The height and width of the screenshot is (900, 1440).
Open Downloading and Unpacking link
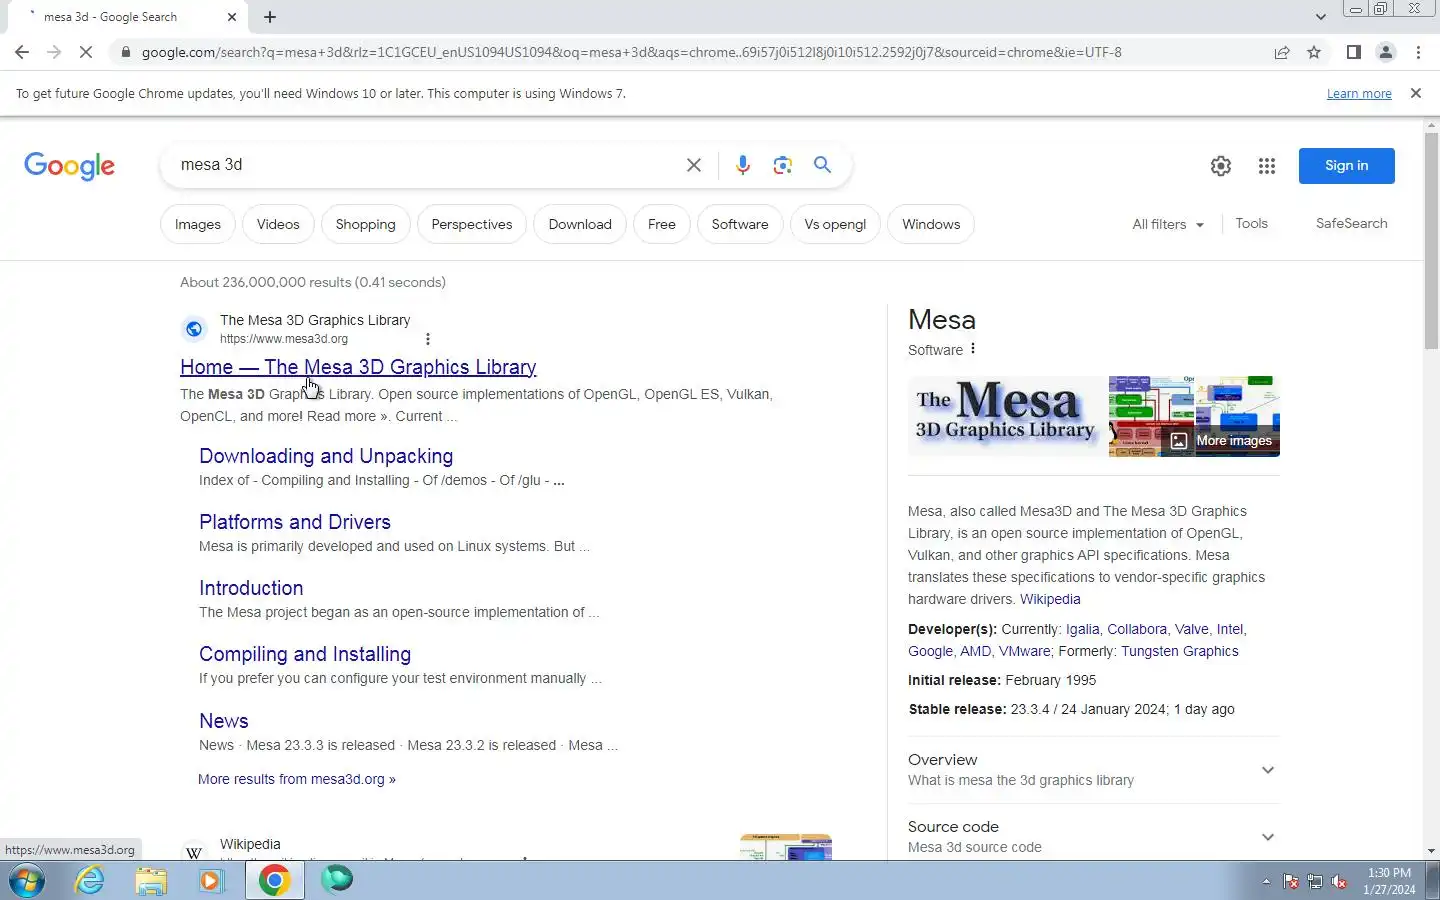pyautogui.click(x=326, y=456)
